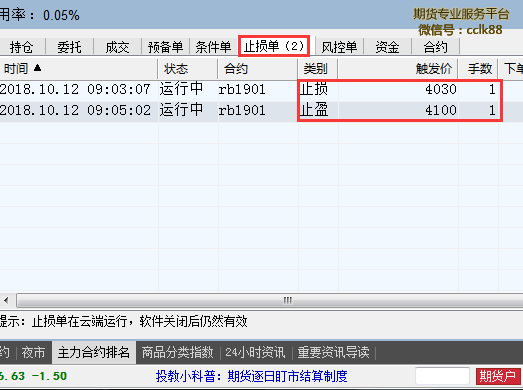The height and width of the screenshot is (390, 523).
Task: Select the 合约 tab
Action: point(435,47)
